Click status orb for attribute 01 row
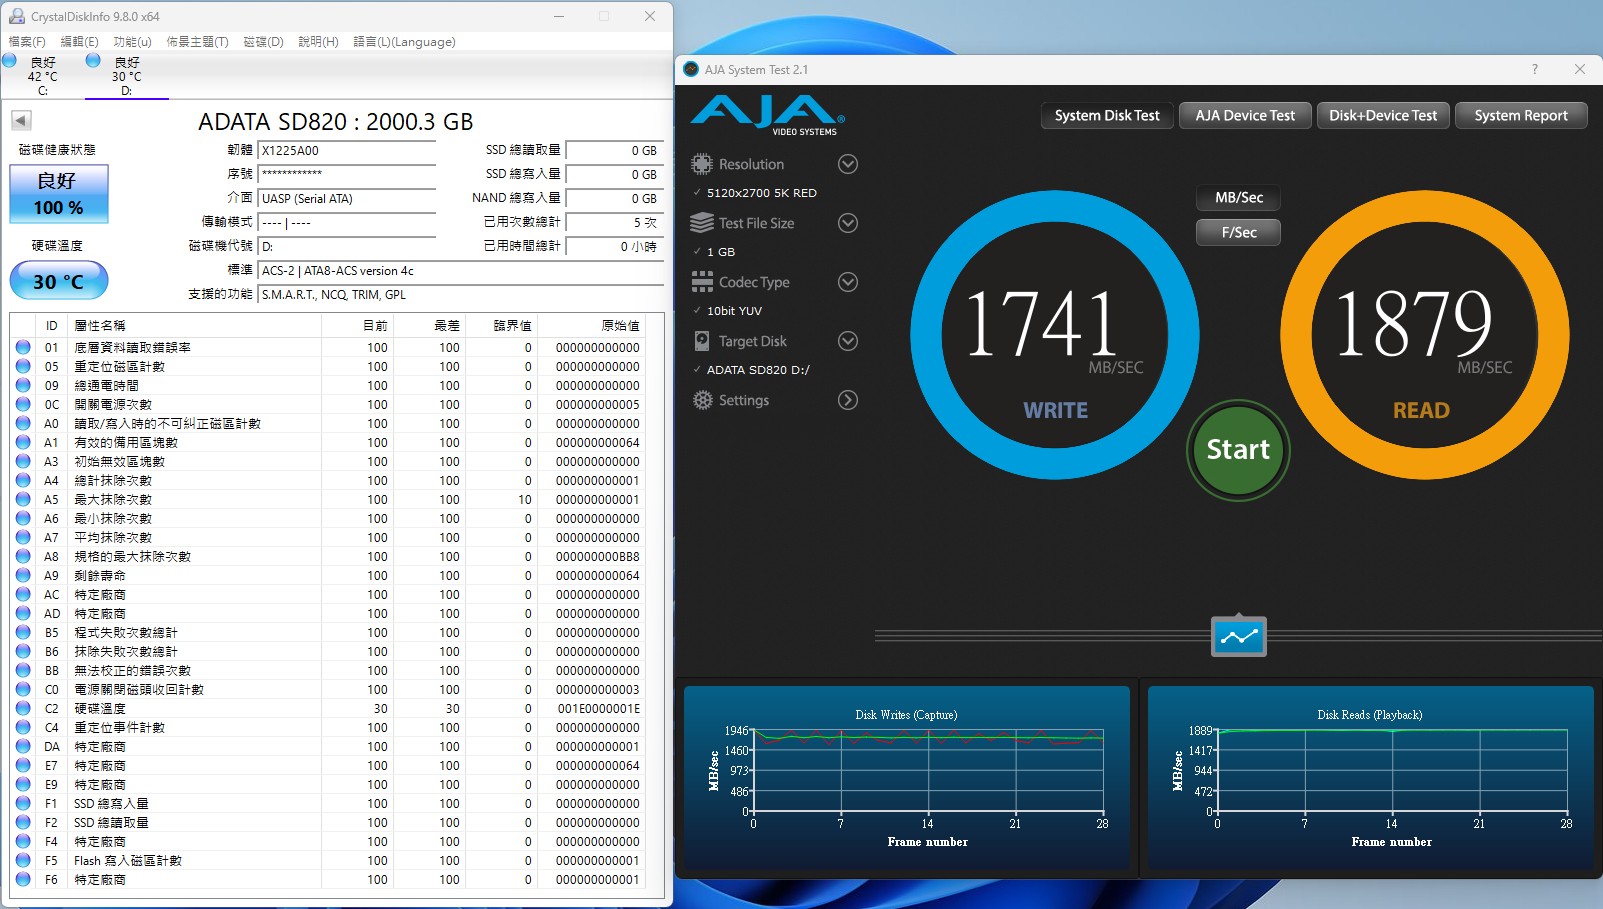 tap(23, 347)
